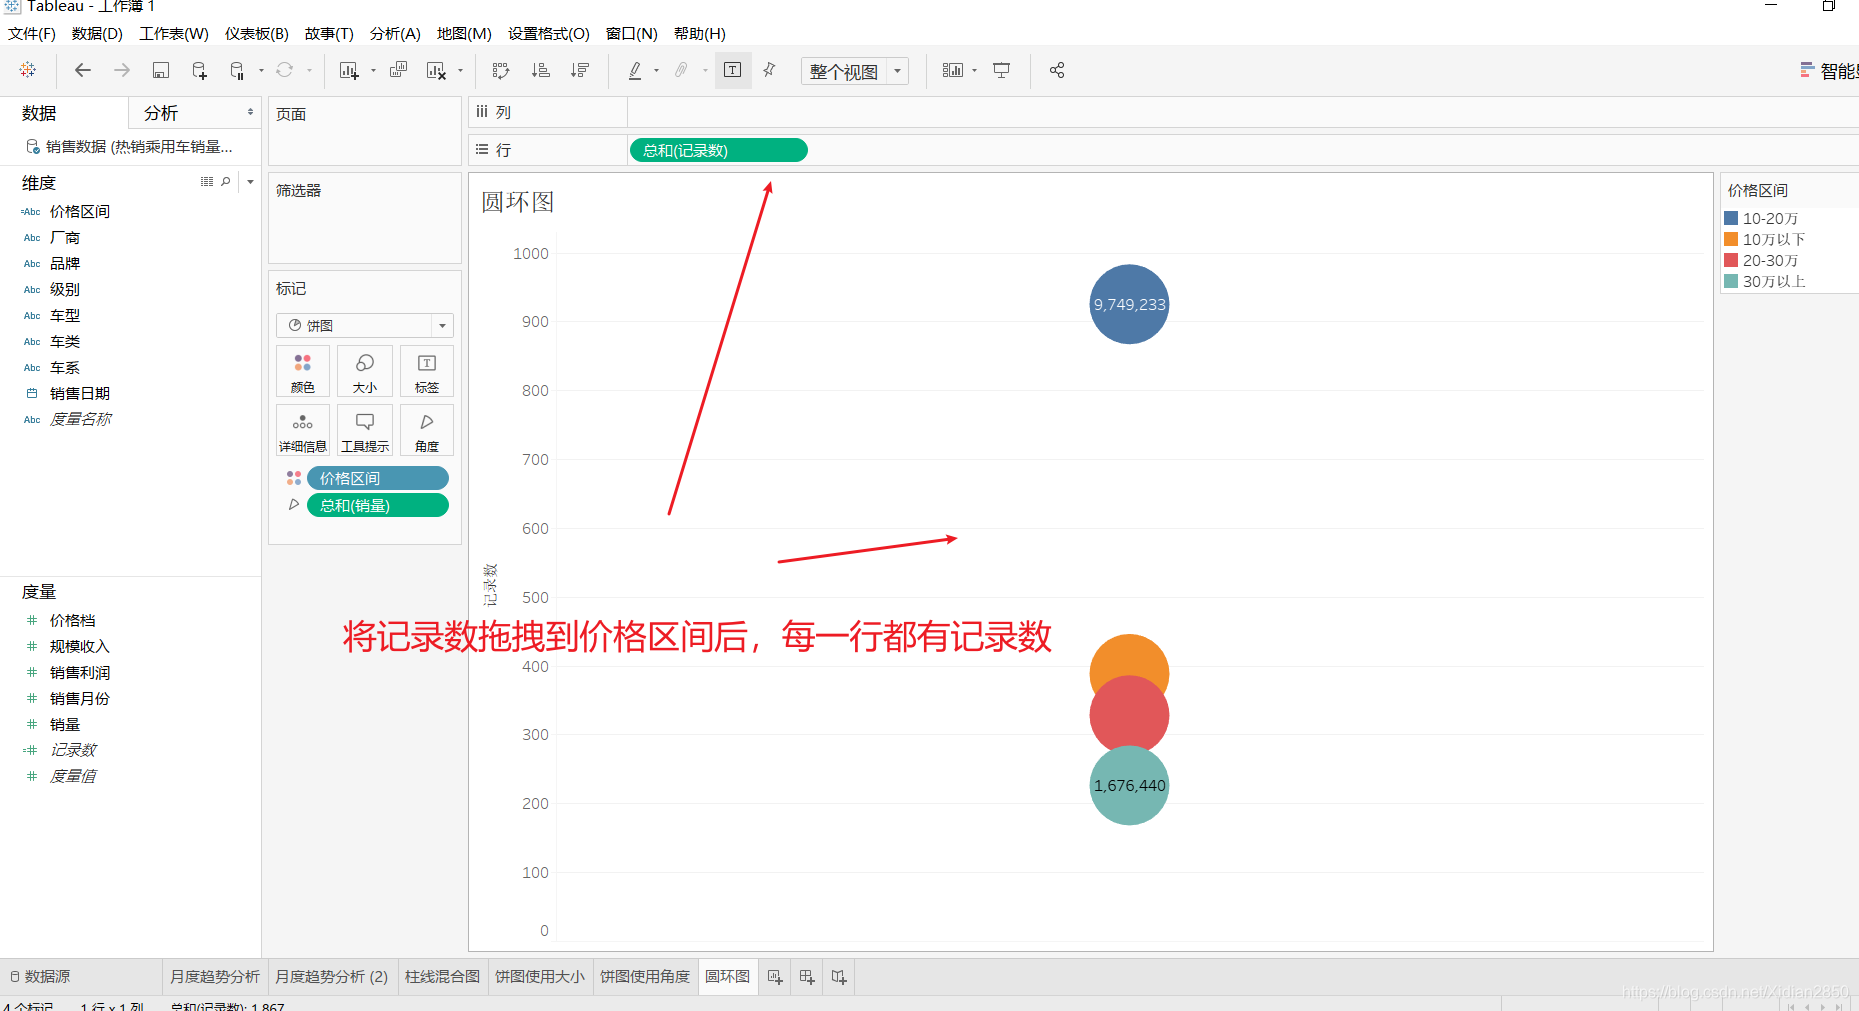Select the 销售数据 data source
This screenshot has height=1011, width=1859.
pyautogui.click(x=130, y=146)
